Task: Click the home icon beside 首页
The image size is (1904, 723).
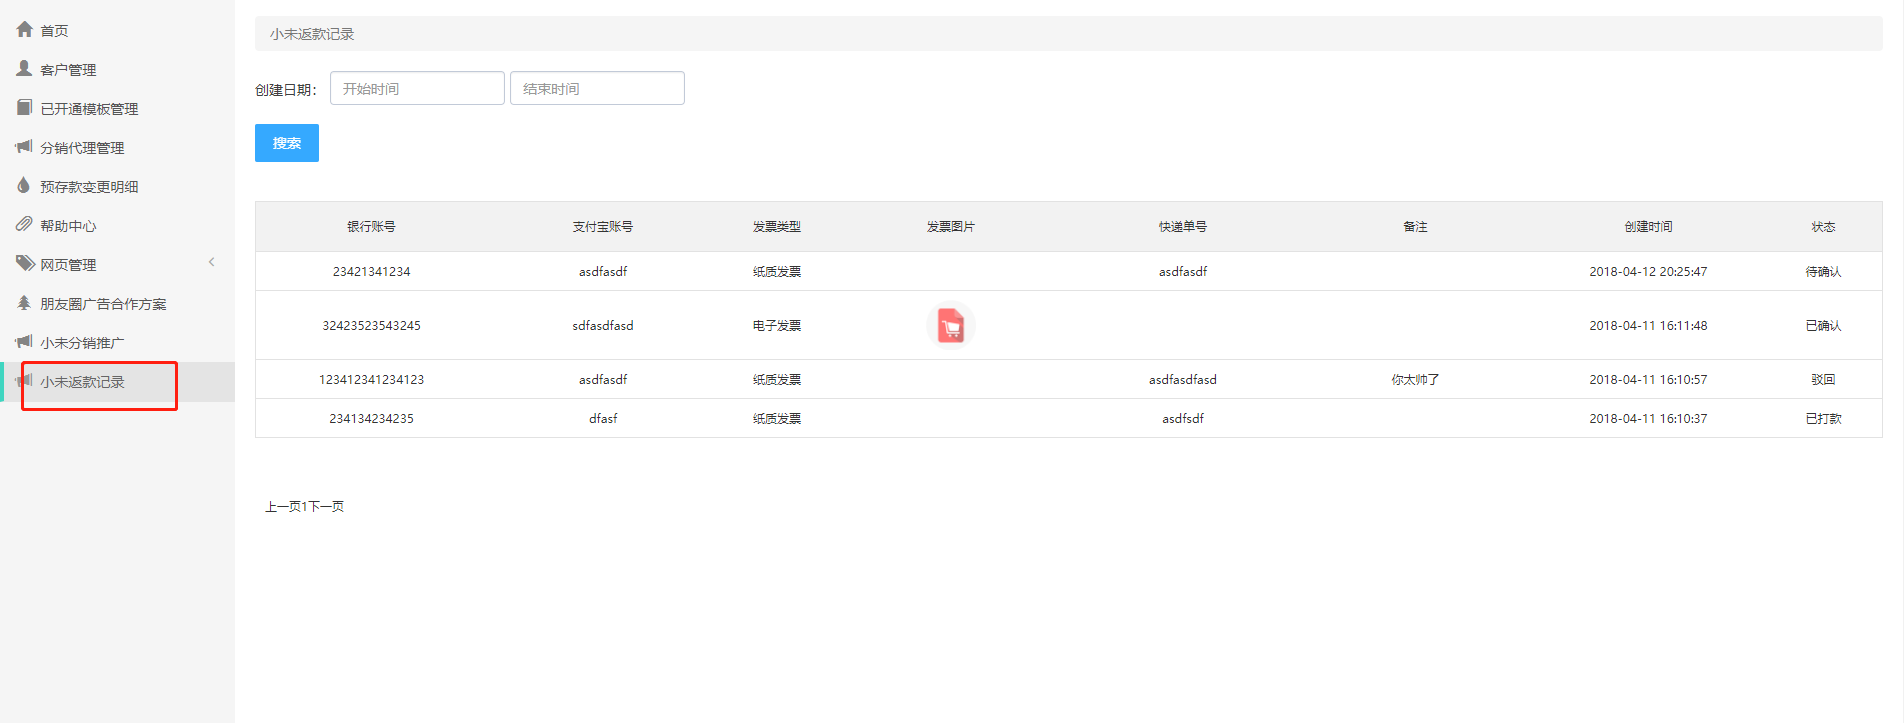Action: (x=25, y=30)
